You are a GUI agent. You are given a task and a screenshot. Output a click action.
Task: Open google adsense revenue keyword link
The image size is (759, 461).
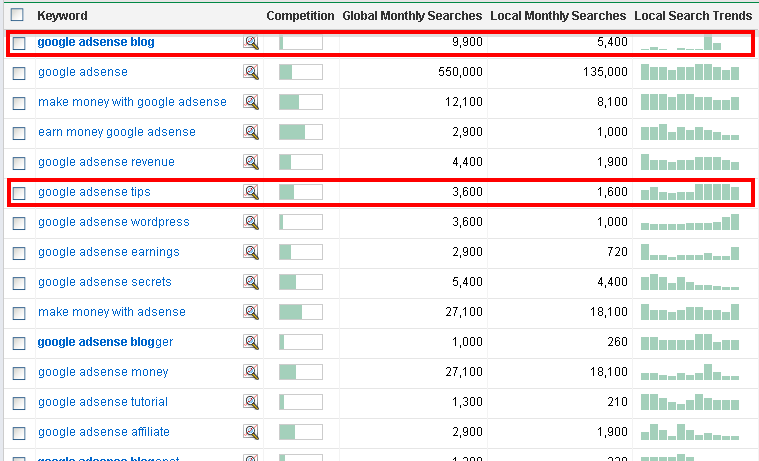pos(106,162)
